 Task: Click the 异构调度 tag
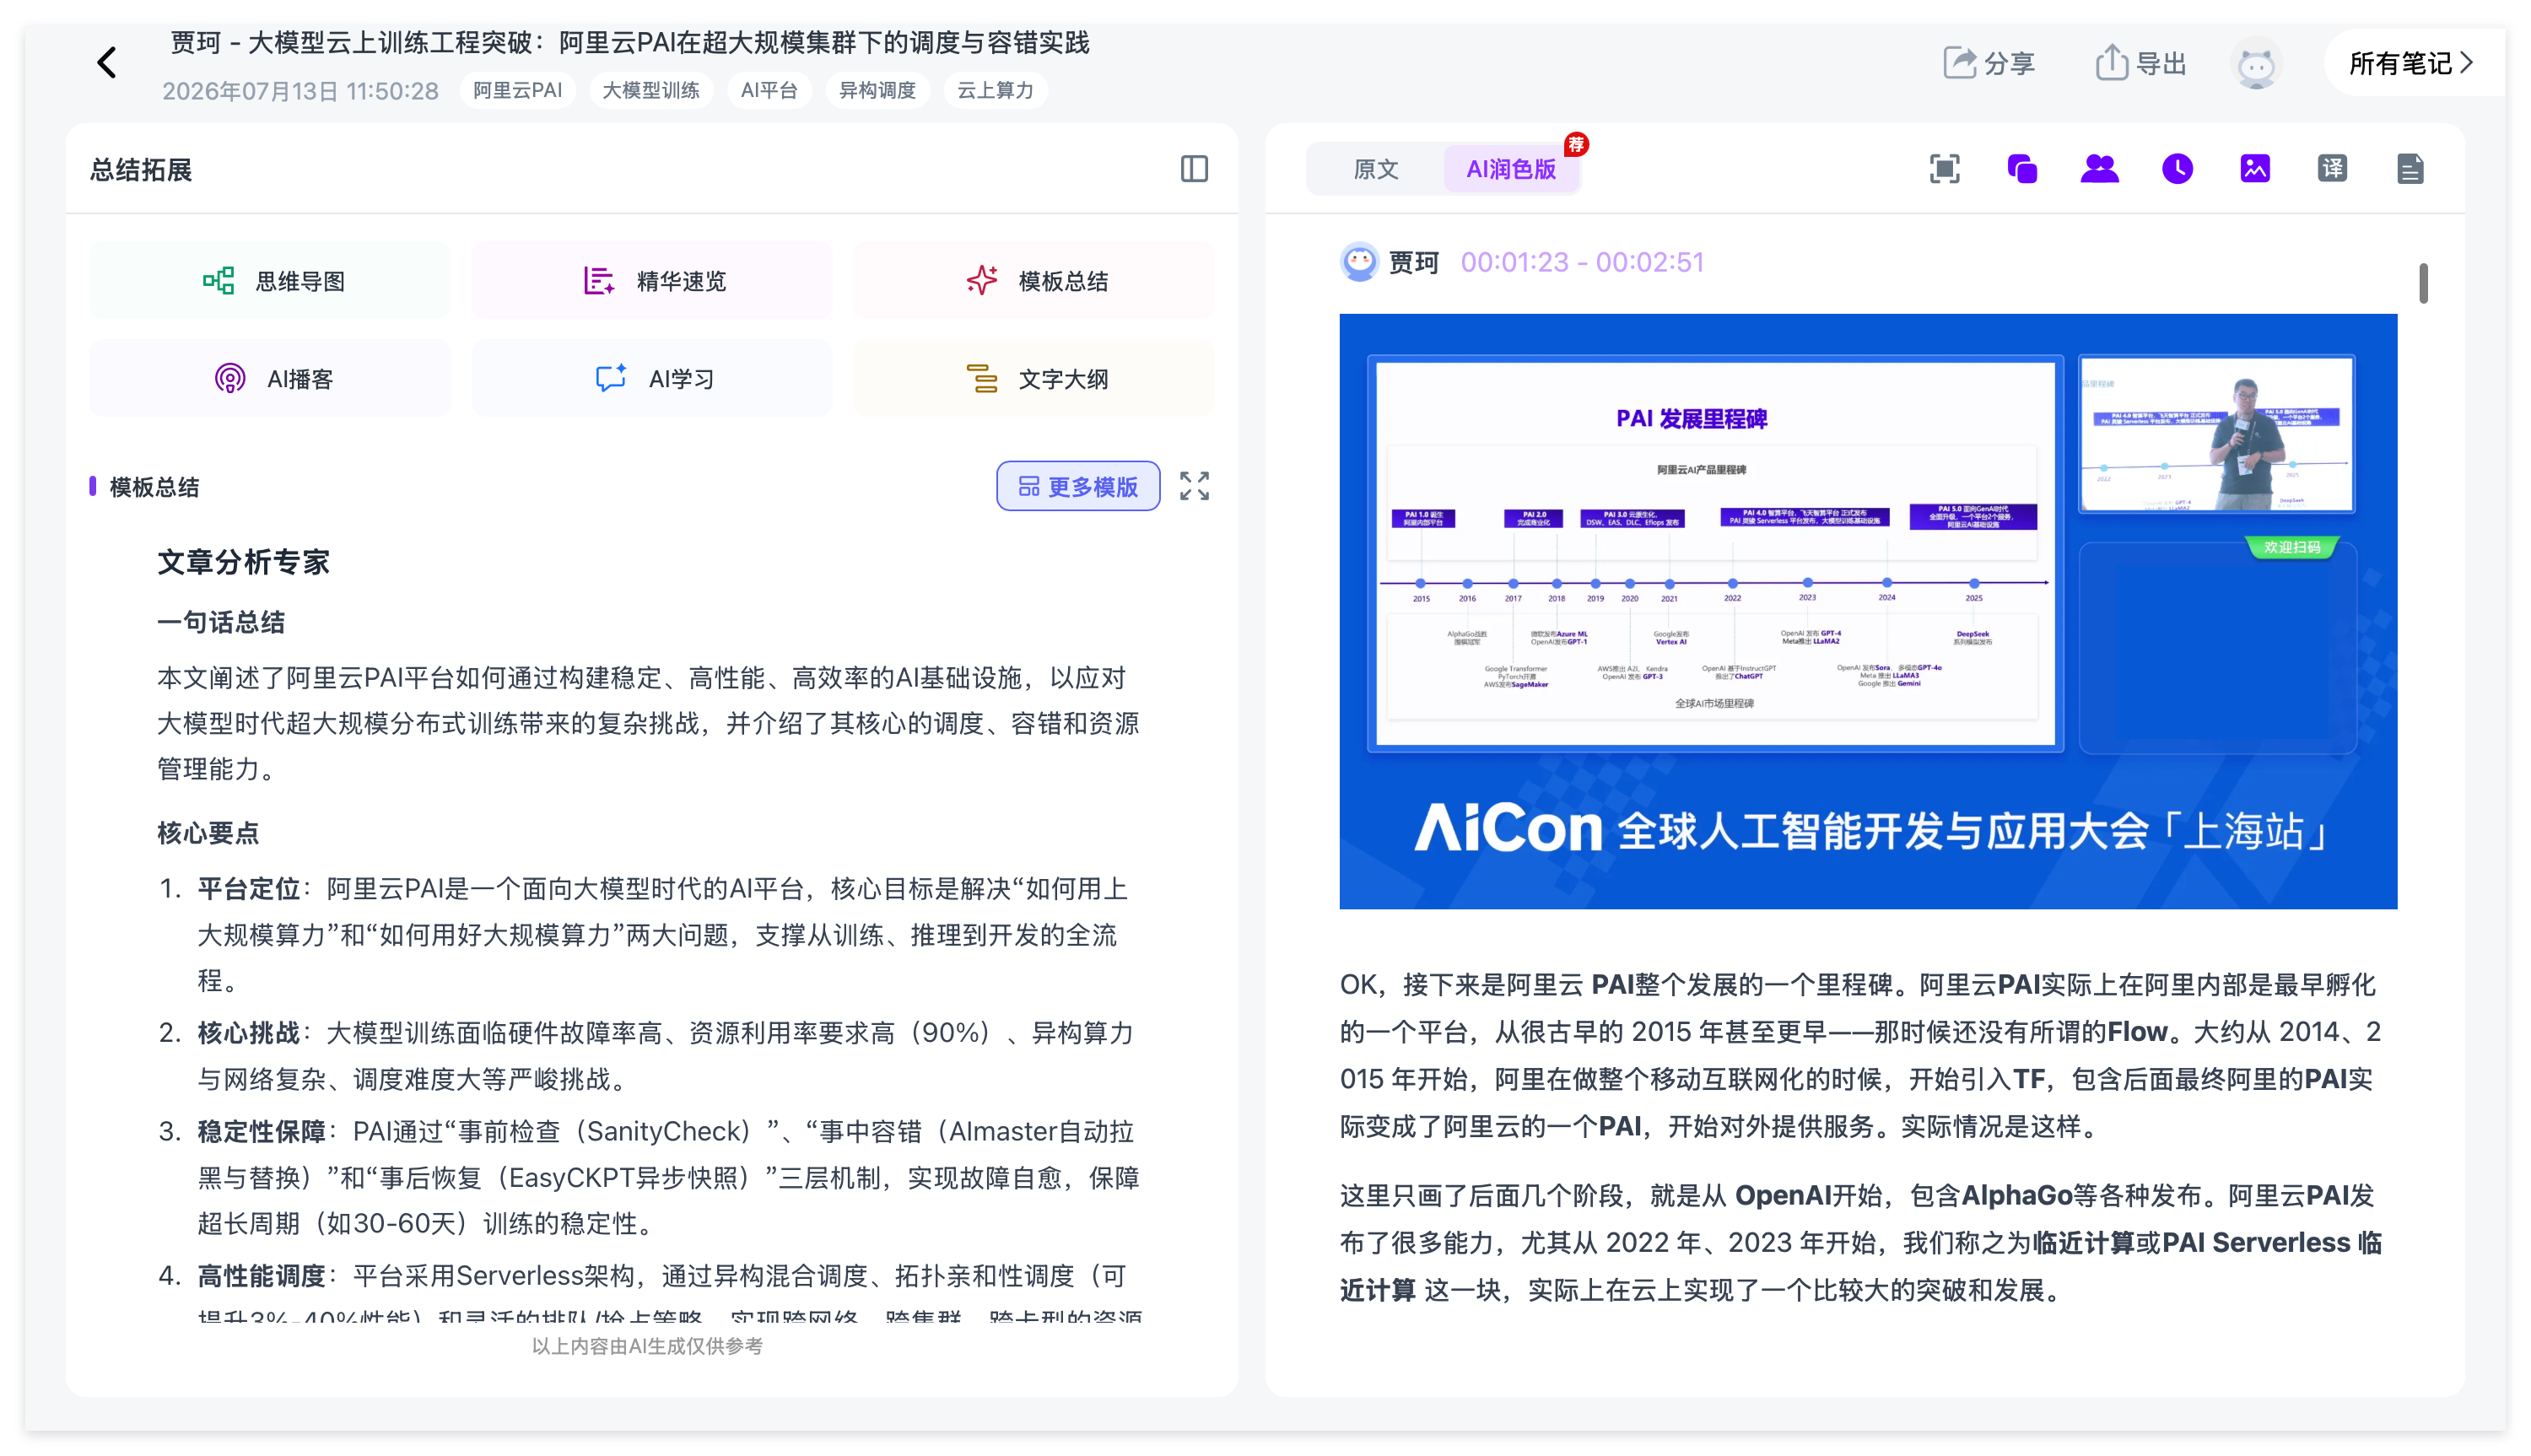(x=877, y=90)
